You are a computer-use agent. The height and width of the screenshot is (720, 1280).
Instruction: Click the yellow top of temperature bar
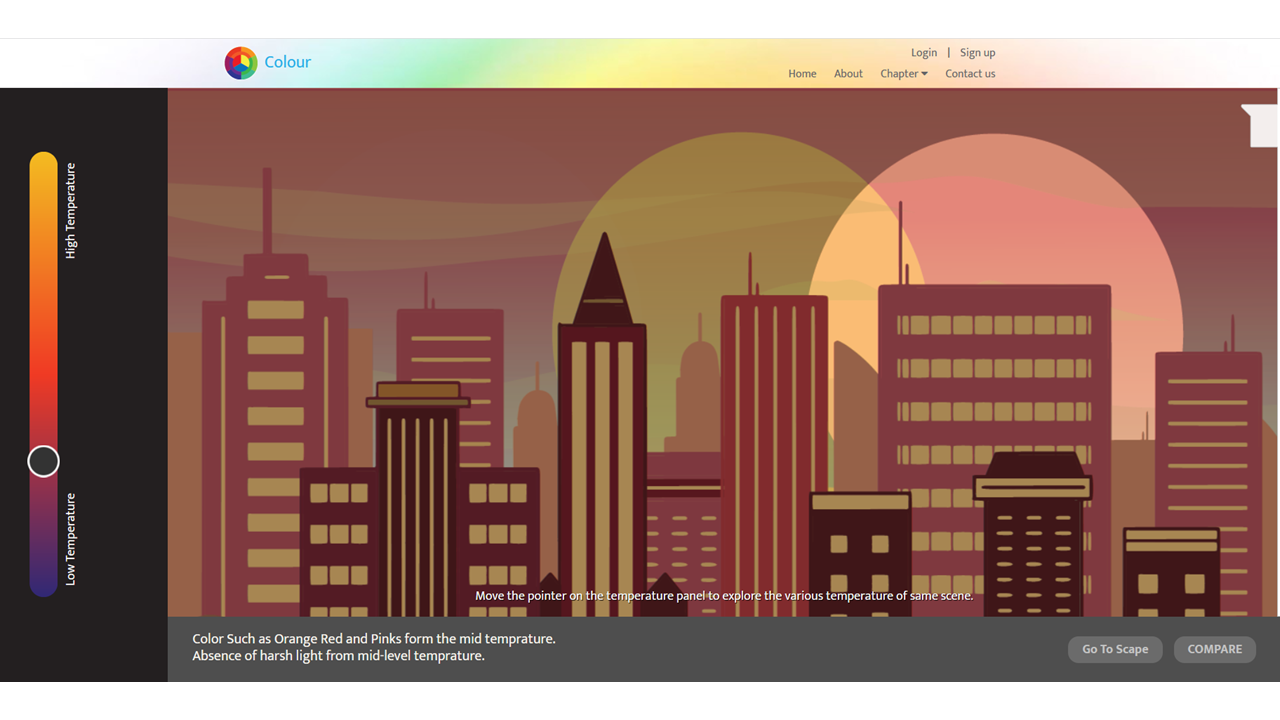pos(43,170)
